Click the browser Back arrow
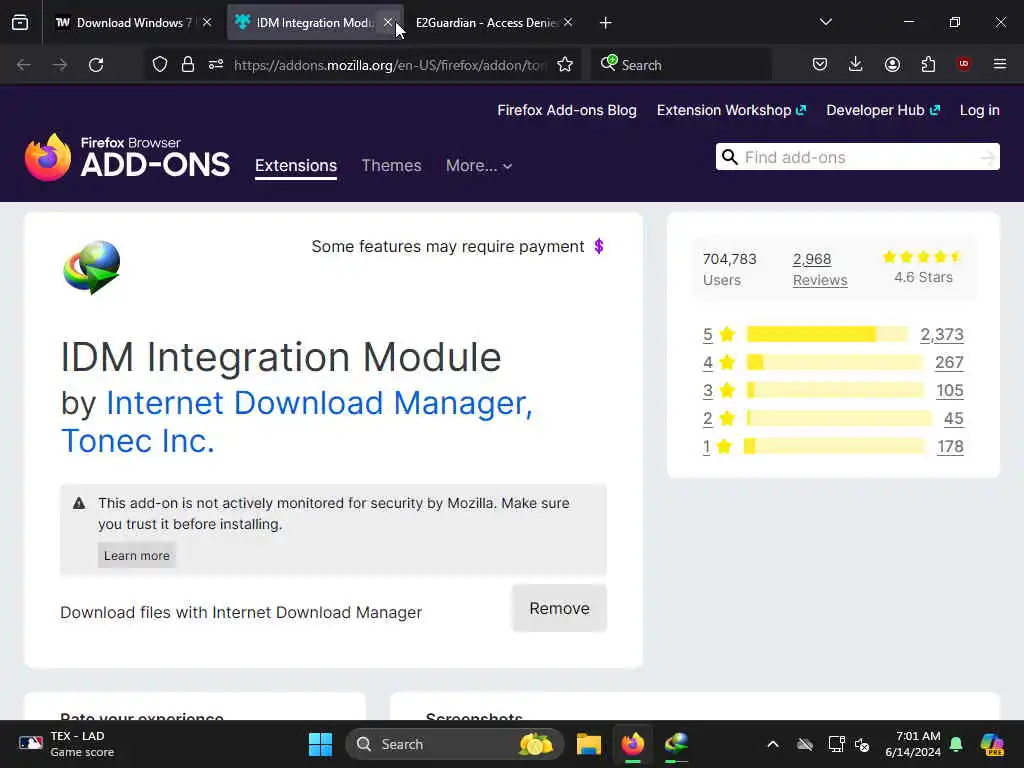The image size is (1024, 768). point(24,65)
